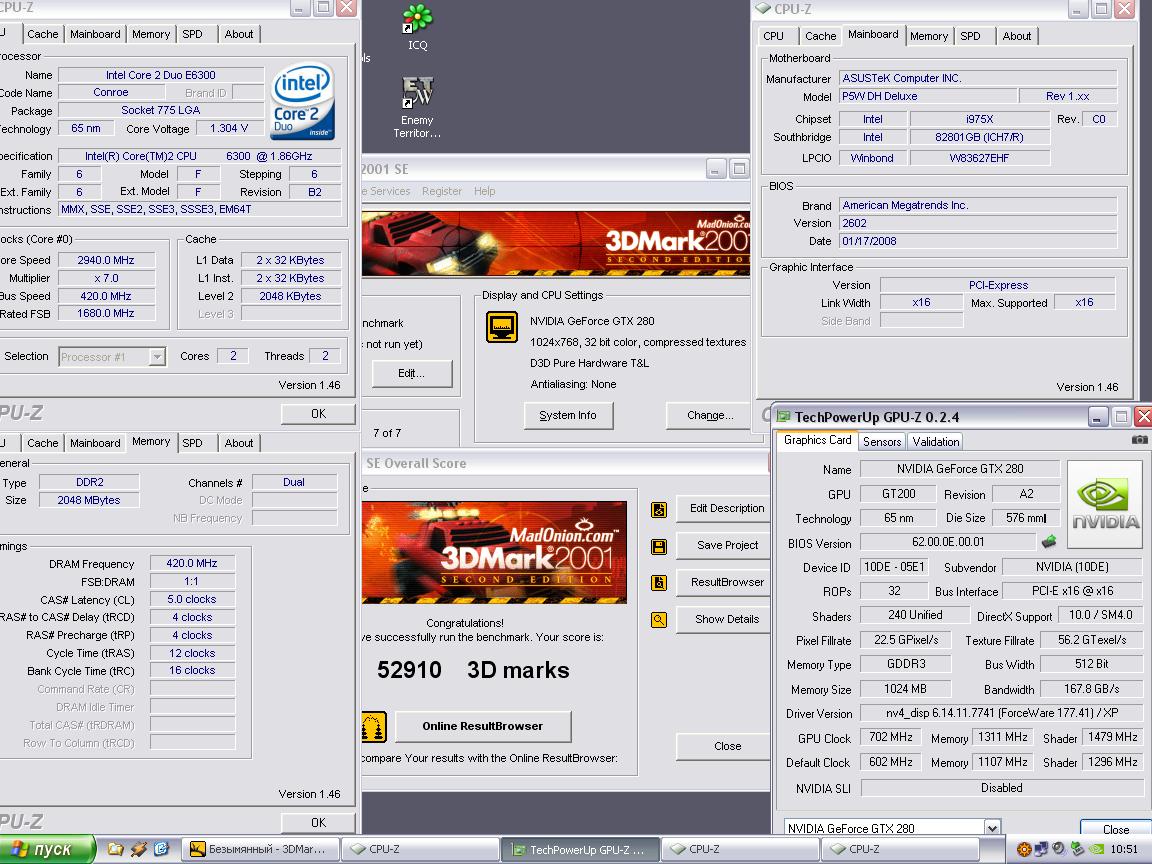Click the folder quick launch icon

pyautogui.click(x=115, y=849)
